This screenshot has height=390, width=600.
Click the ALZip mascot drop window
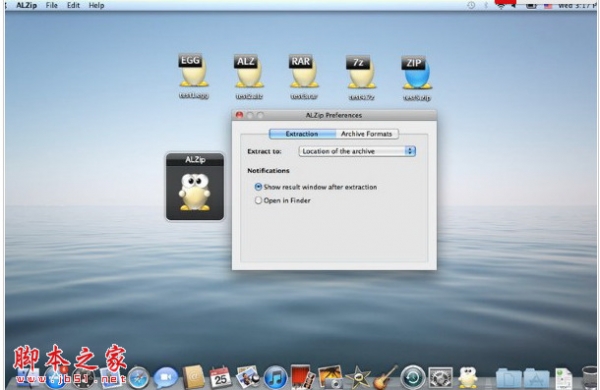pos(195,186)
